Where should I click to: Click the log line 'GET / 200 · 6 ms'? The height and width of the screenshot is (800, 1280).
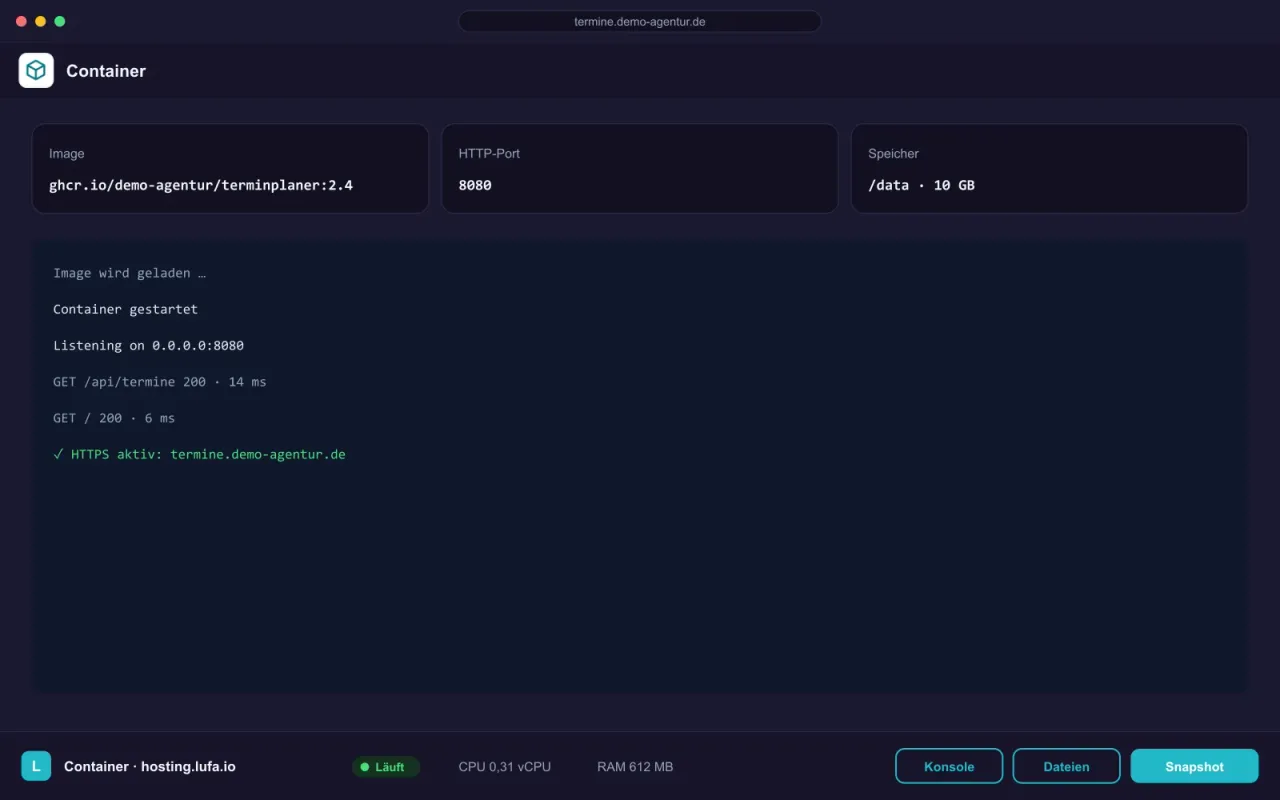(114, 418)
